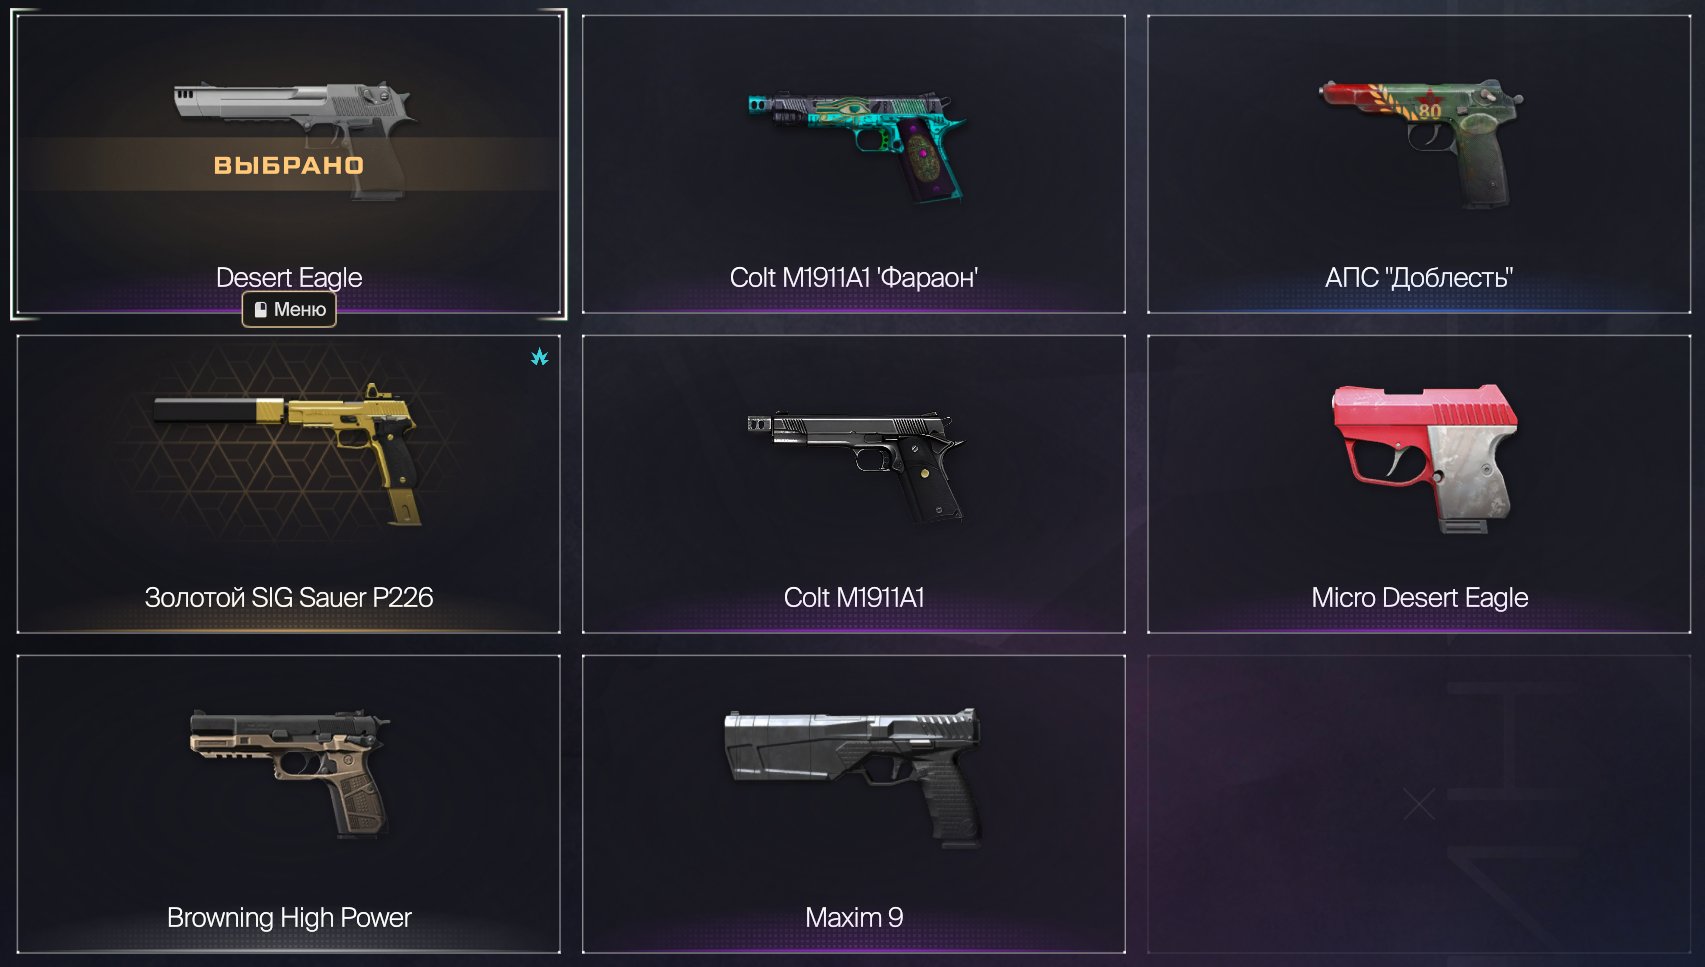Select the Colt M1911A1 'Фараон' label
1705x967 pixels.
[x=854, y=277]
